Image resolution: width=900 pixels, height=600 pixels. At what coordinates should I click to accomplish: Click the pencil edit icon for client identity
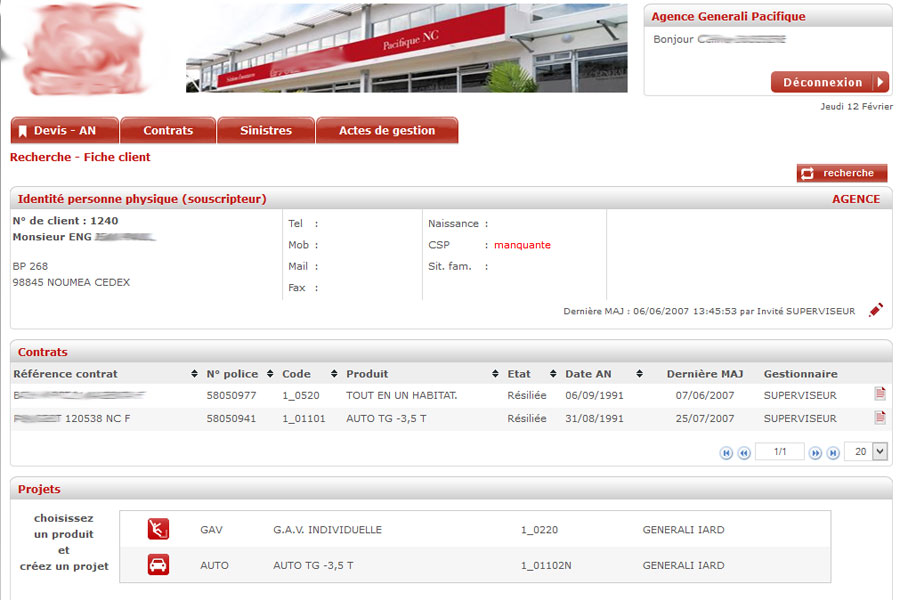(x=876, y=310)
